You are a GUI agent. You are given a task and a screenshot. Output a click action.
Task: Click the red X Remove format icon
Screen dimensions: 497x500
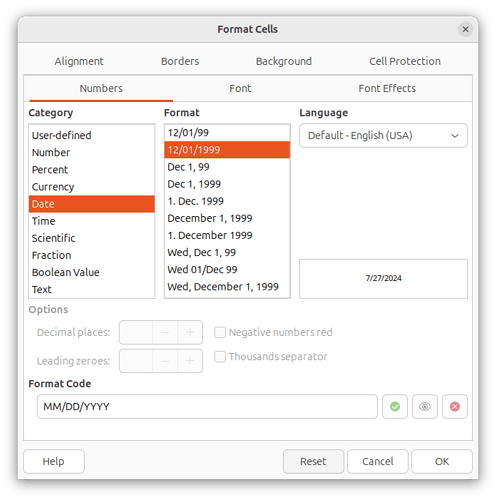click(455, 406)
